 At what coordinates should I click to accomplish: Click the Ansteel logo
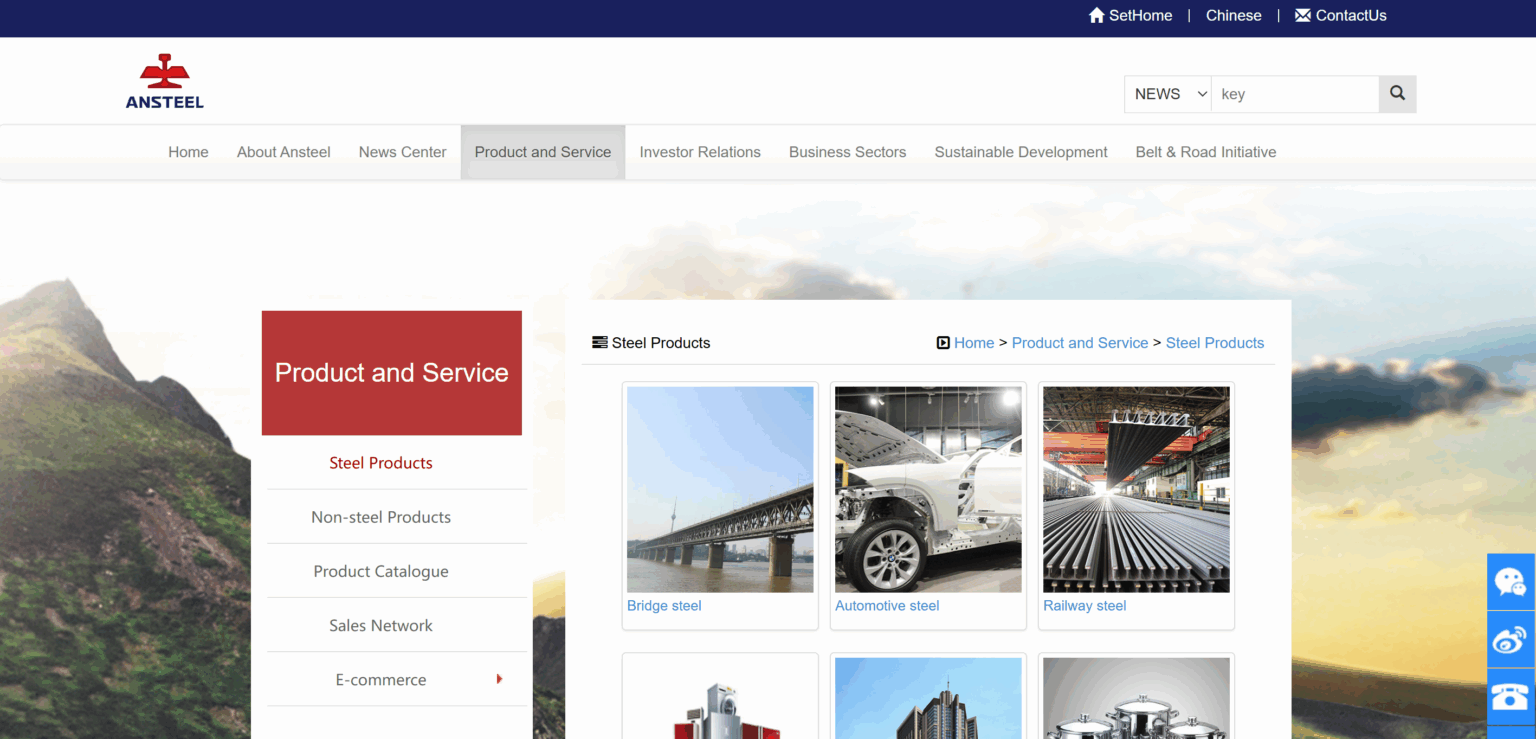[x=165, y=81]
